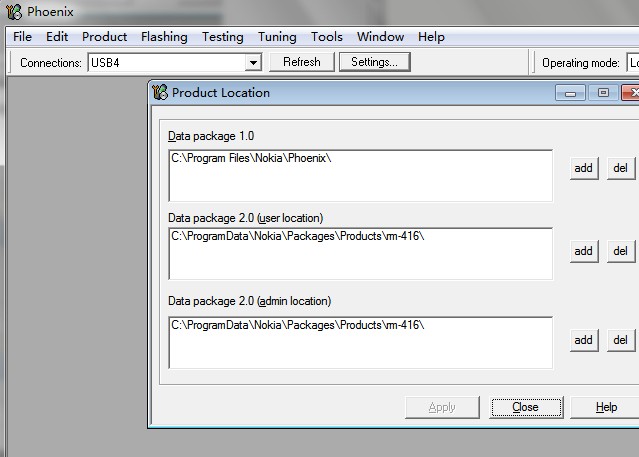Click the Data package 1.0 label

(211, 136)
